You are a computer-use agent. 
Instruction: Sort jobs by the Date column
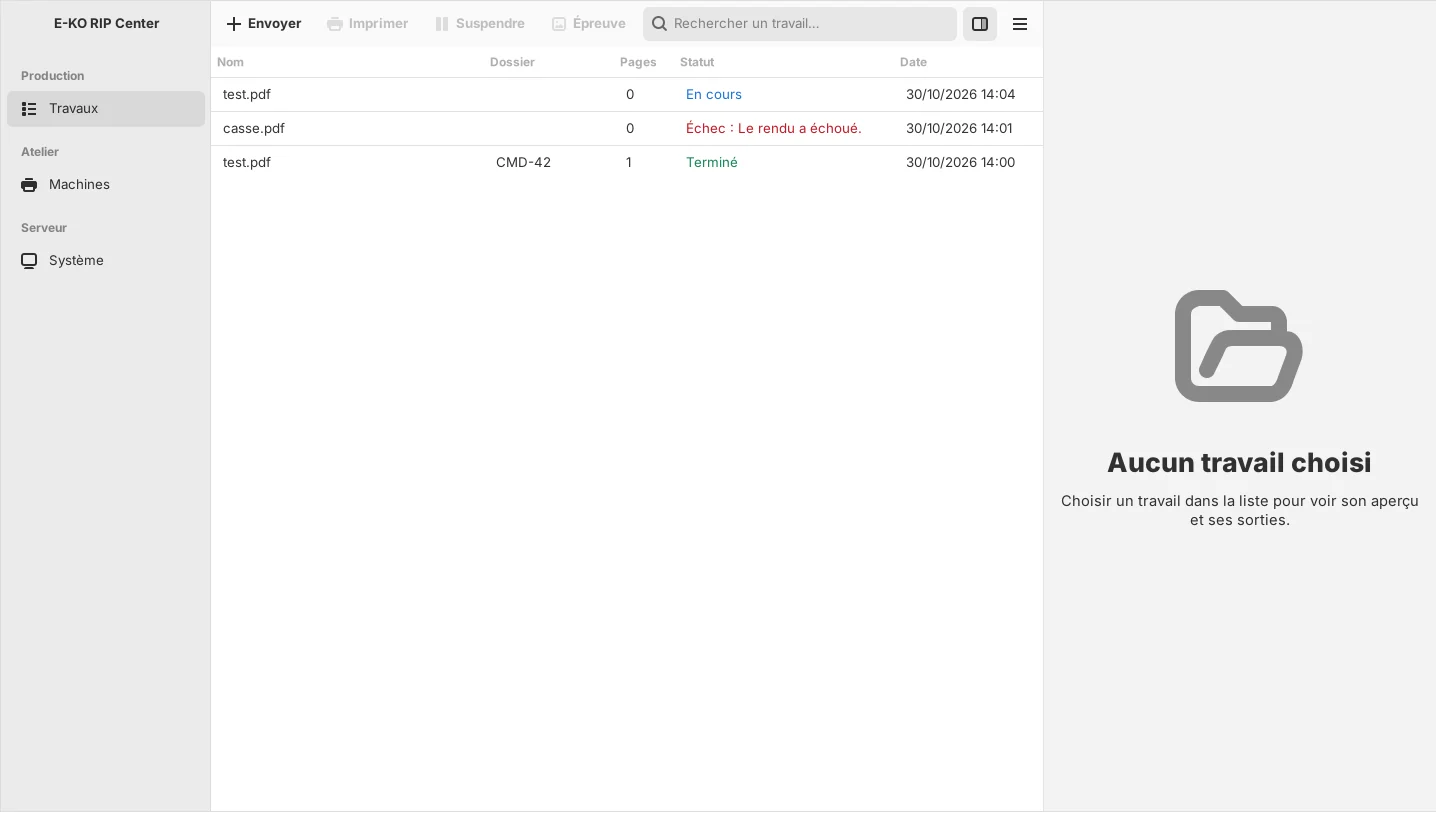(x=913, y=62)
